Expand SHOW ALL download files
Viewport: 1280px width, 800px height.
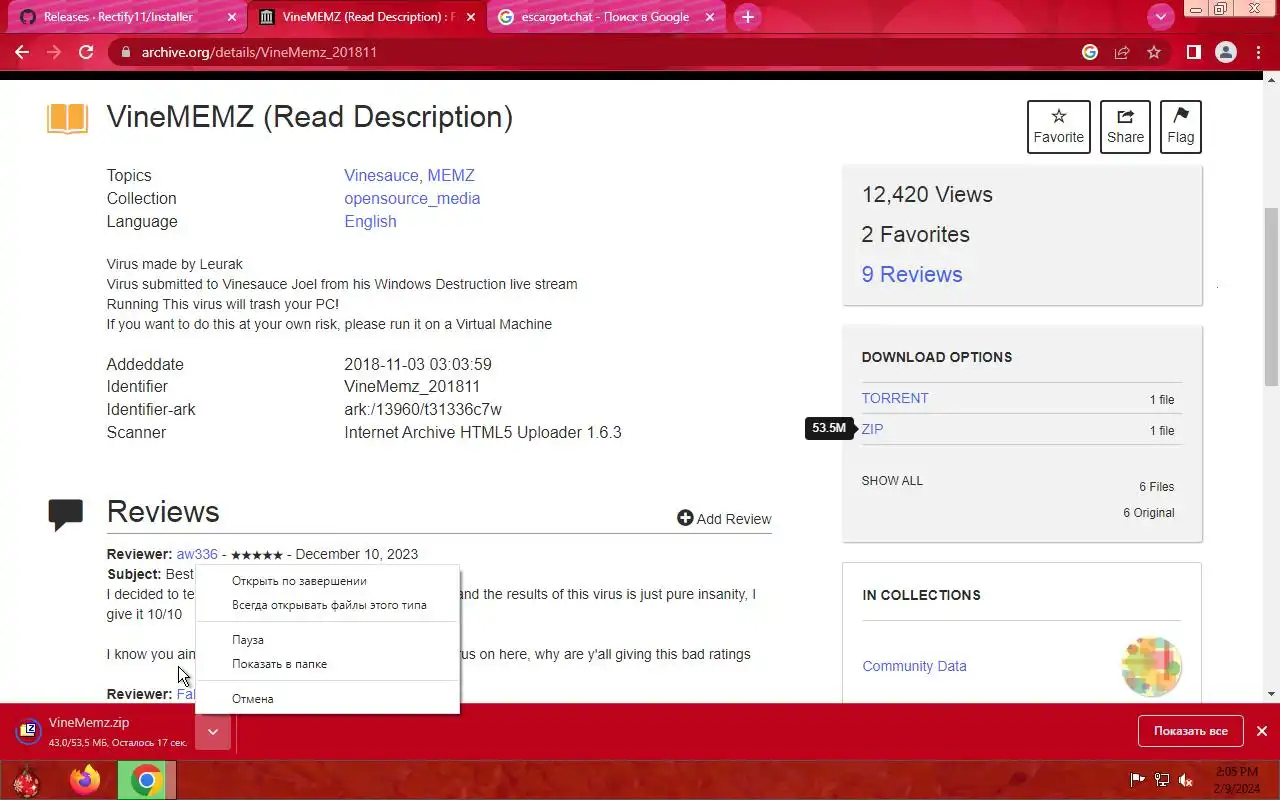pyautogui.click(x=892, y=481)
